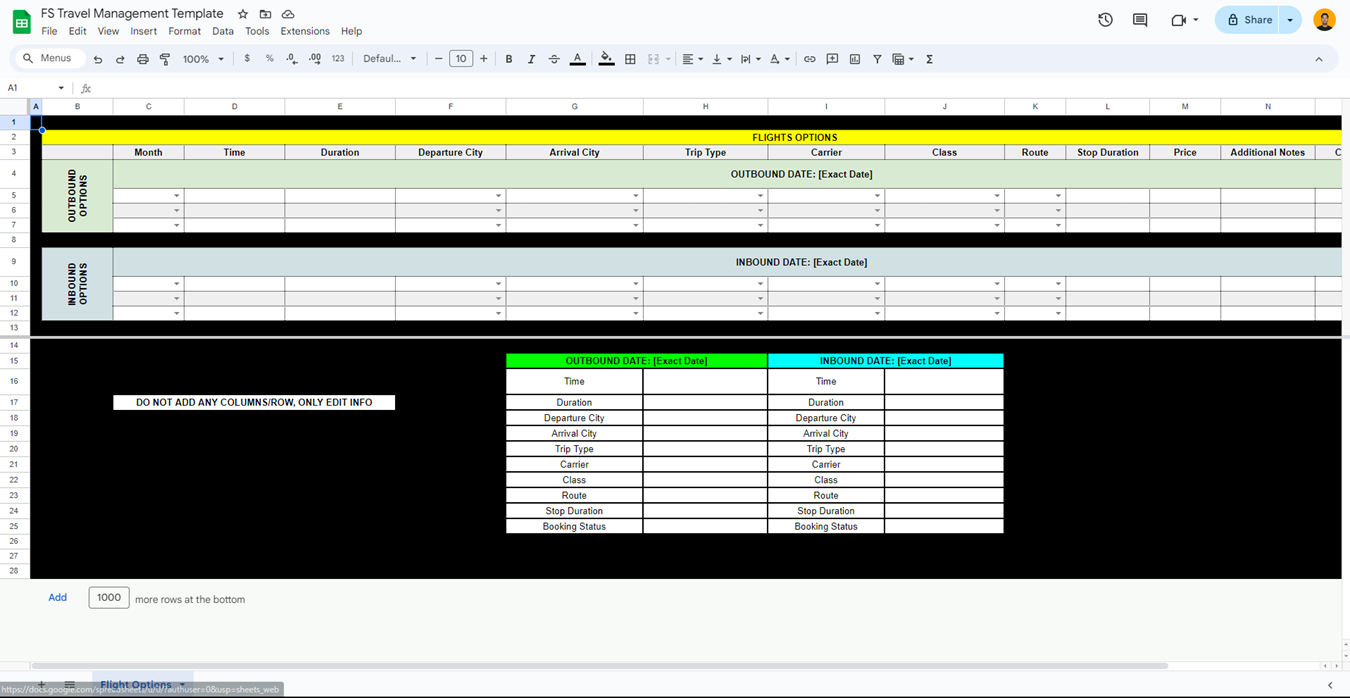Select column header G
The height and width of the screenshot is (698, 1350).
574,106
